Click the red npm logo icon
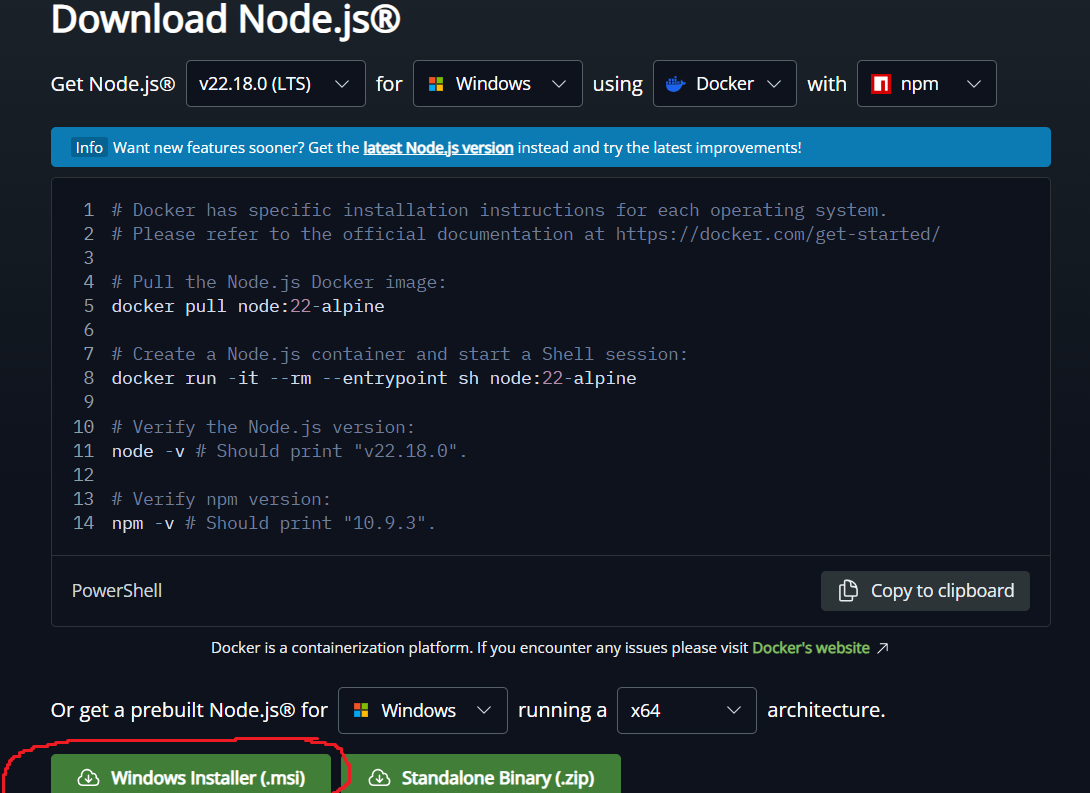The width and height of the screenshot is (1090, 793). click(881, 84)
